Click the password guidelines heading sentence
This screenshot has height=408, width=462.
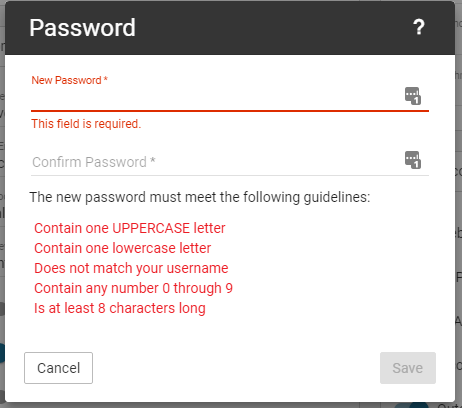(200, 197)
